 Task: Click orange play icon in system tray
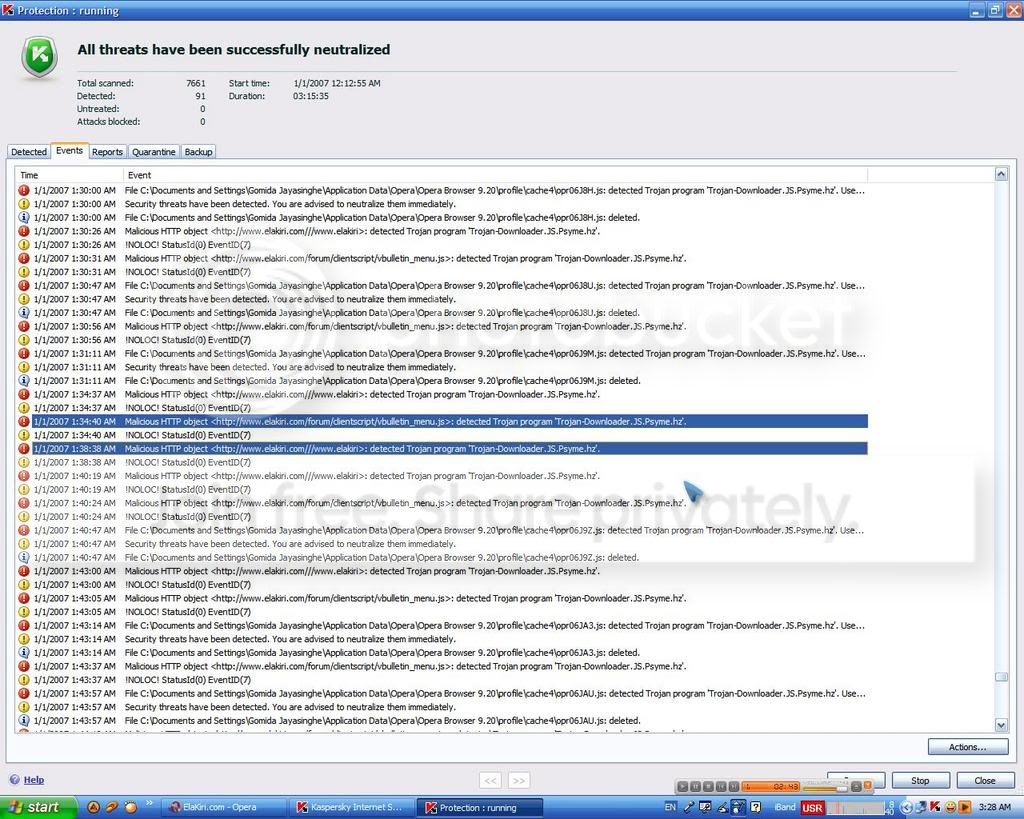click(x=965, y=807)
